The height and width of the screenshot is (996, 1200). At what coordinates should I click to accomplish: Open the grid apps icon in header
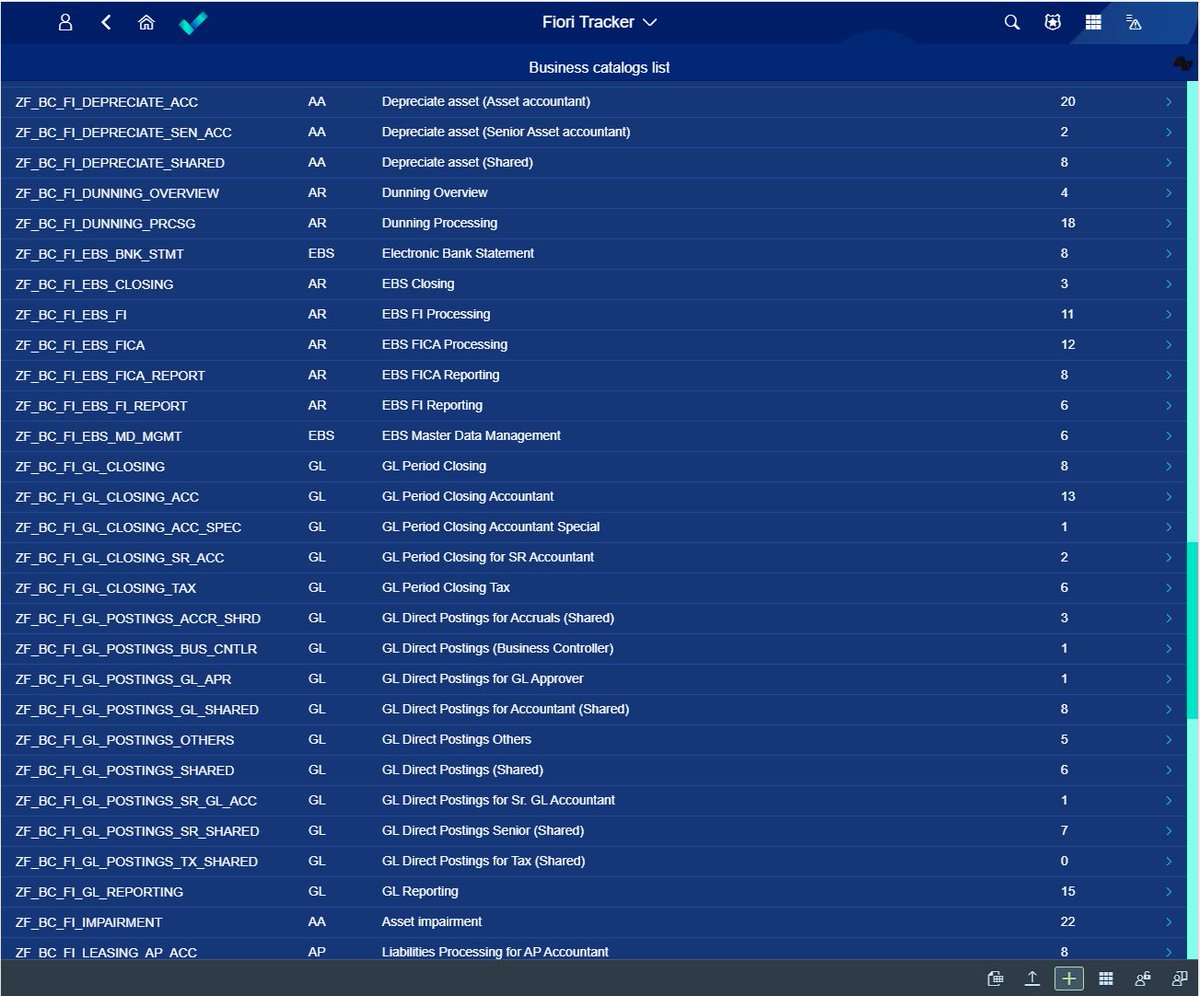(1093, 22)
